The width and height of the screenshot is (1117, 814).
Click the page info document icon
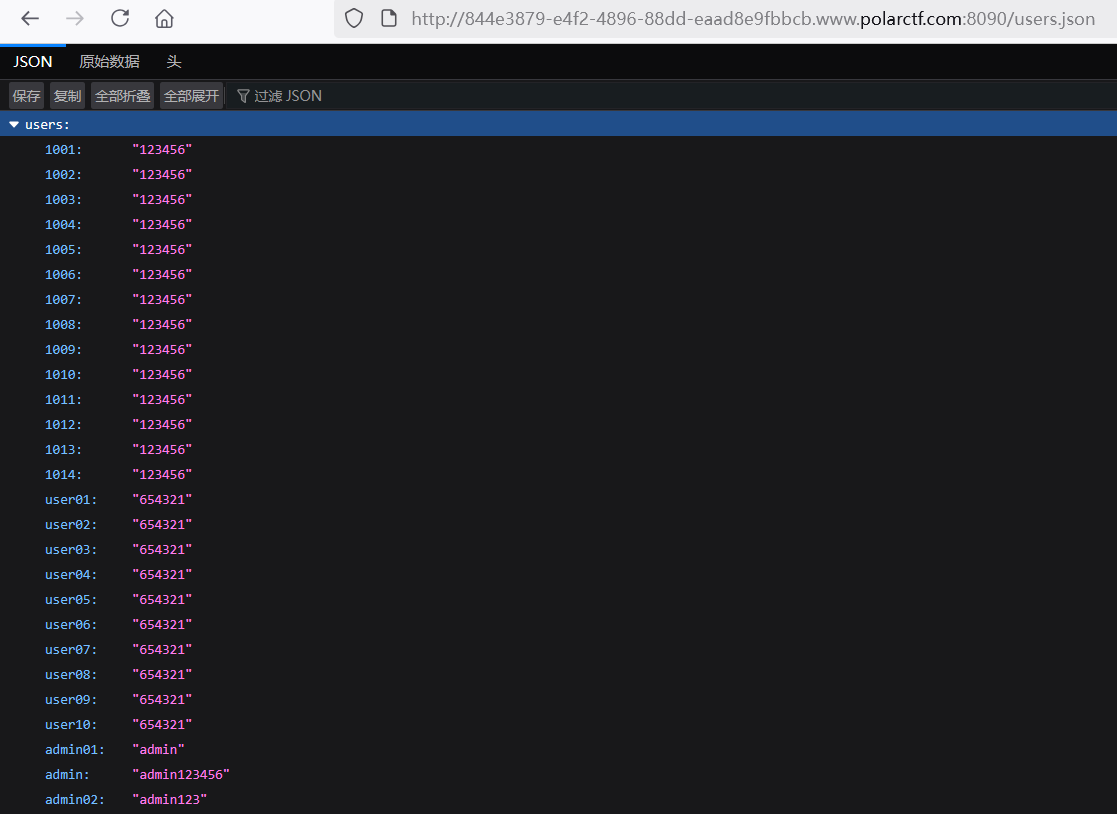[x=389, y=19]
